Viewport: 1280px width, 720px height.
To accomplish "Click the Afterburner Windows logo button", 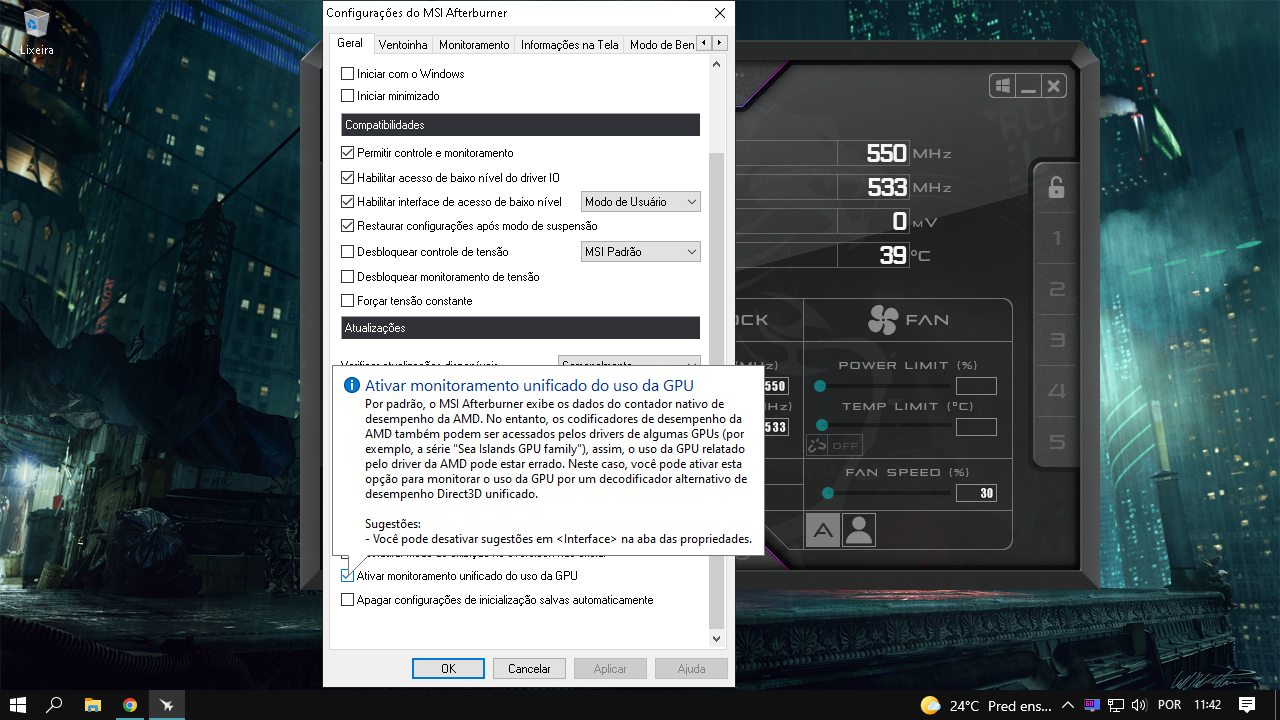I will (1003, 86).
